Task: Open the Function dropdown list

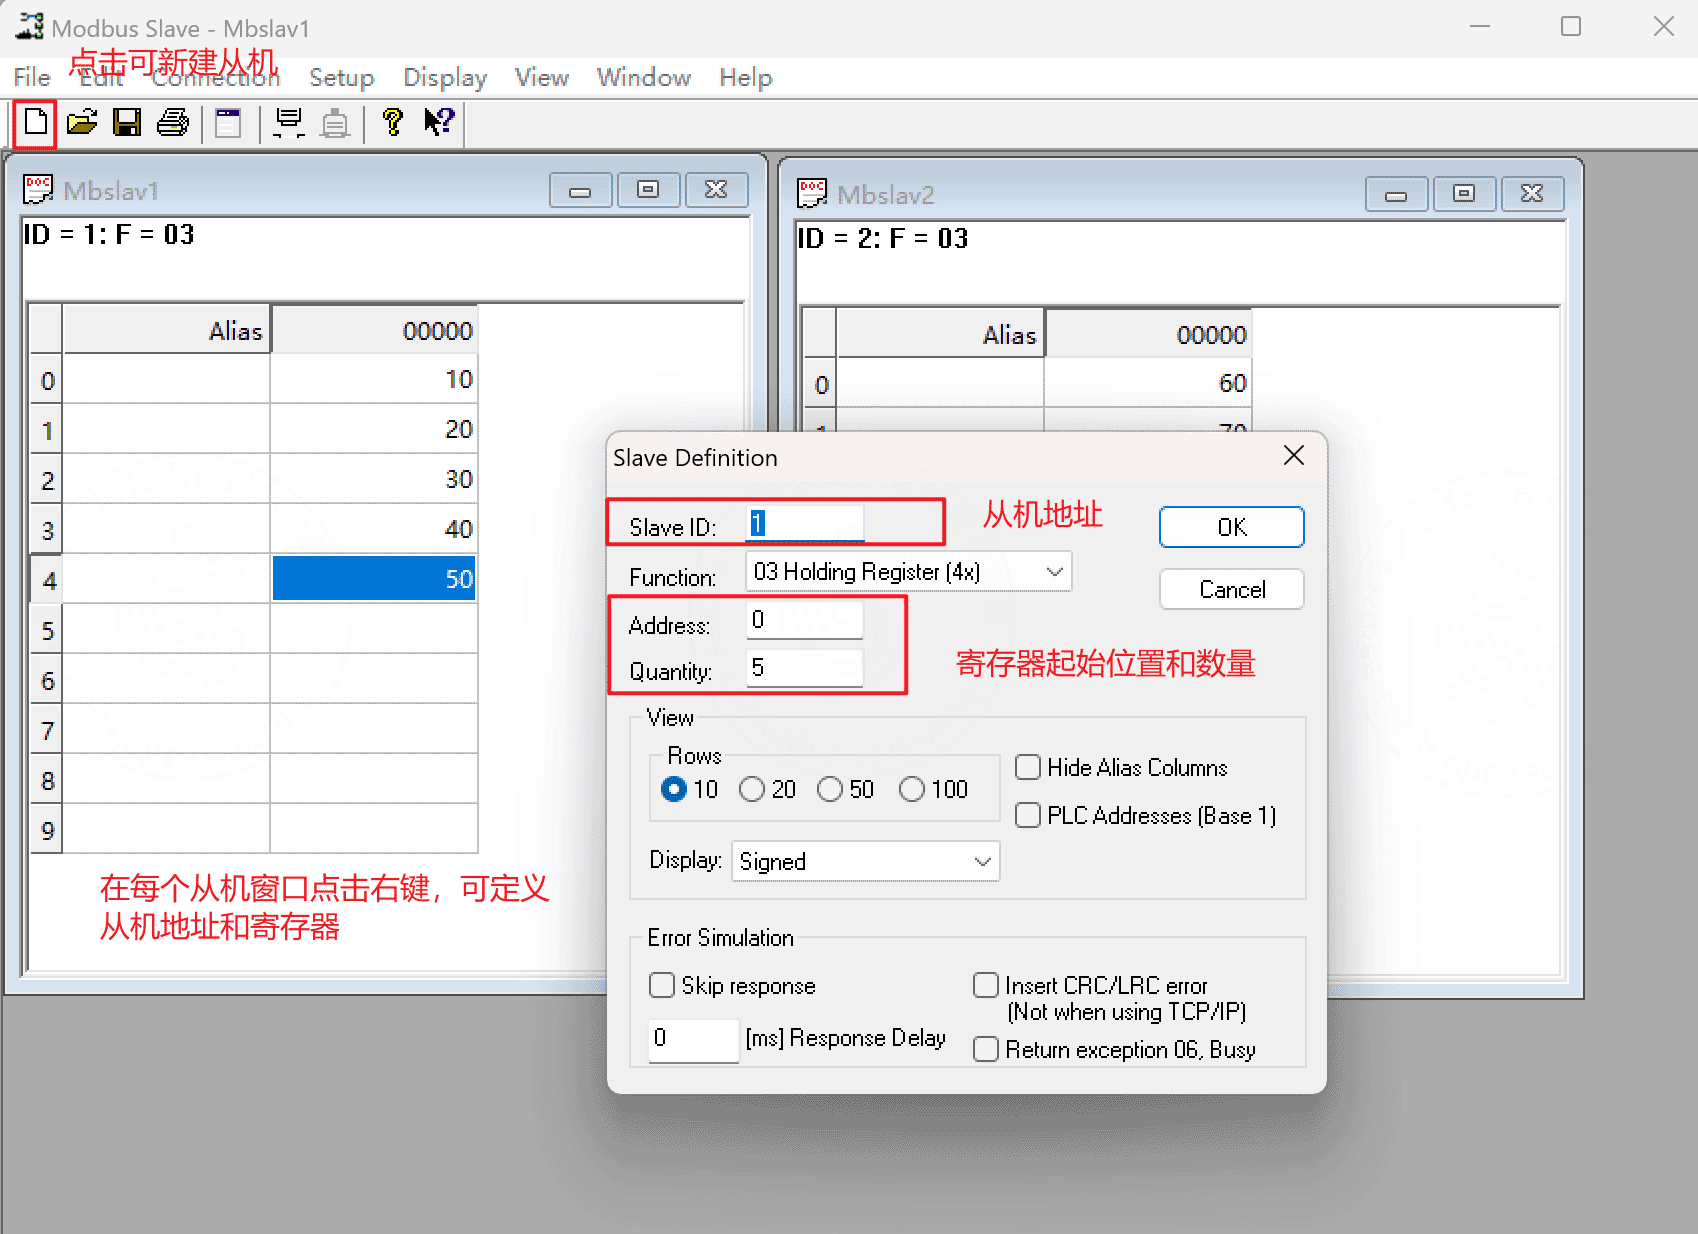Action: [x=909, y=571]
